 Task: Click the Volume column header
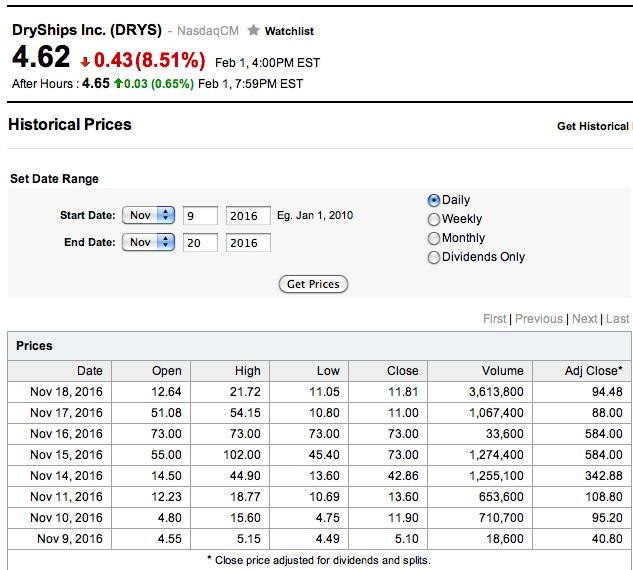coord(480,371)
